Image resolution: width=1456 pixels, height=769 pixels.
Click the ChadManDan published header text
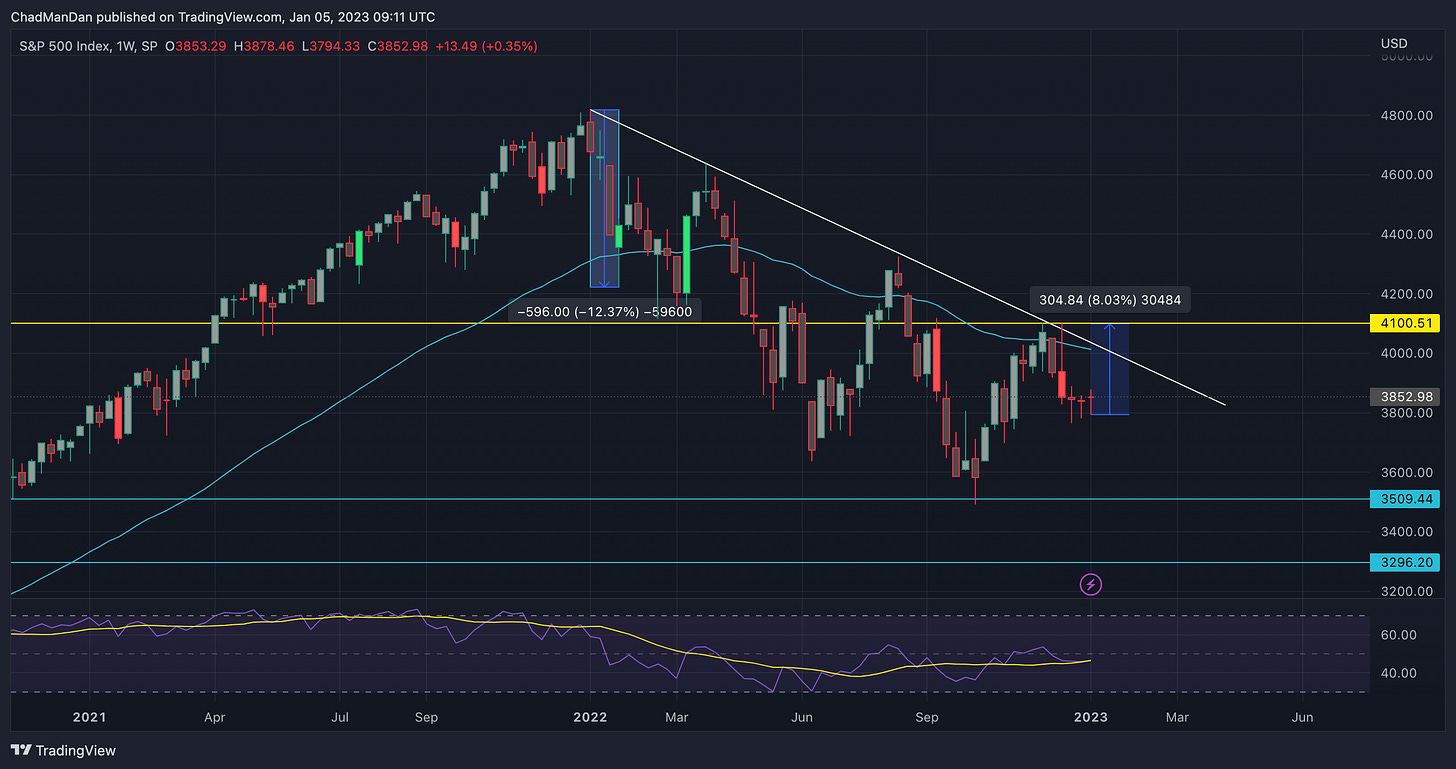pyautogui.click(x=222, y=16)
